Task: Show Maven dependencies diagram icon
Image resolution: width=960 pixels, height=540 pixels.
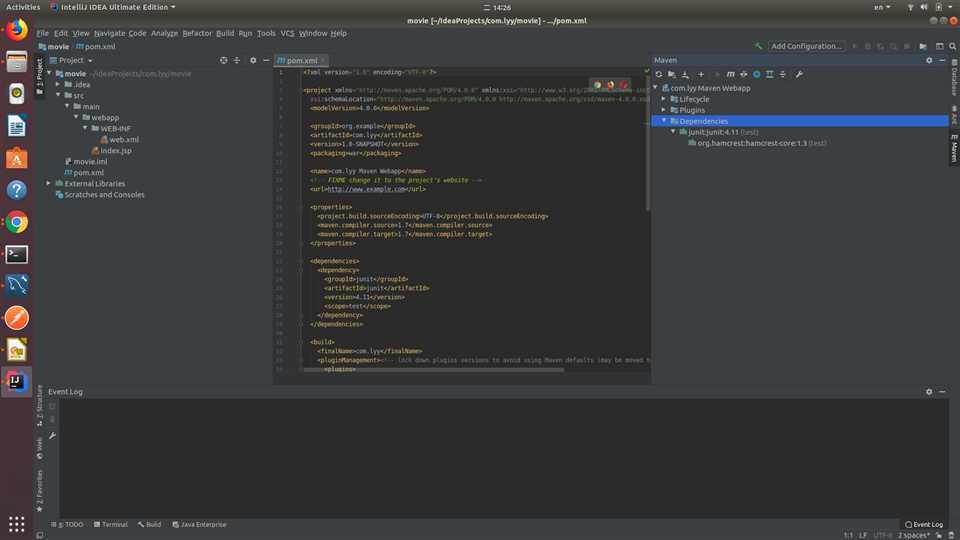Action: point(770,74)
